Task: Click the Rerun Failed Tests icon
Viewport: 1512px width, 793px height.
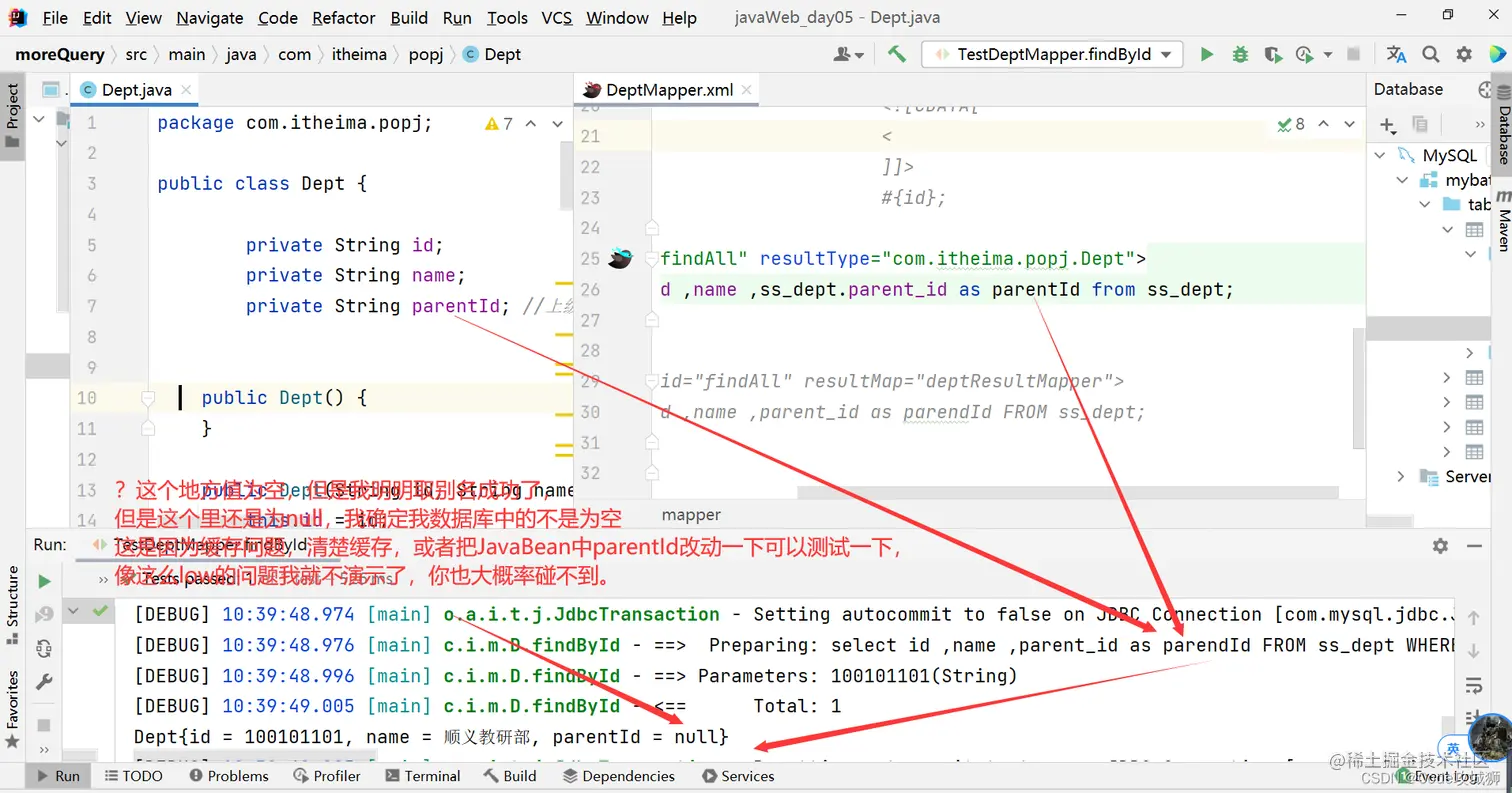Action: (x=44, y=614)
